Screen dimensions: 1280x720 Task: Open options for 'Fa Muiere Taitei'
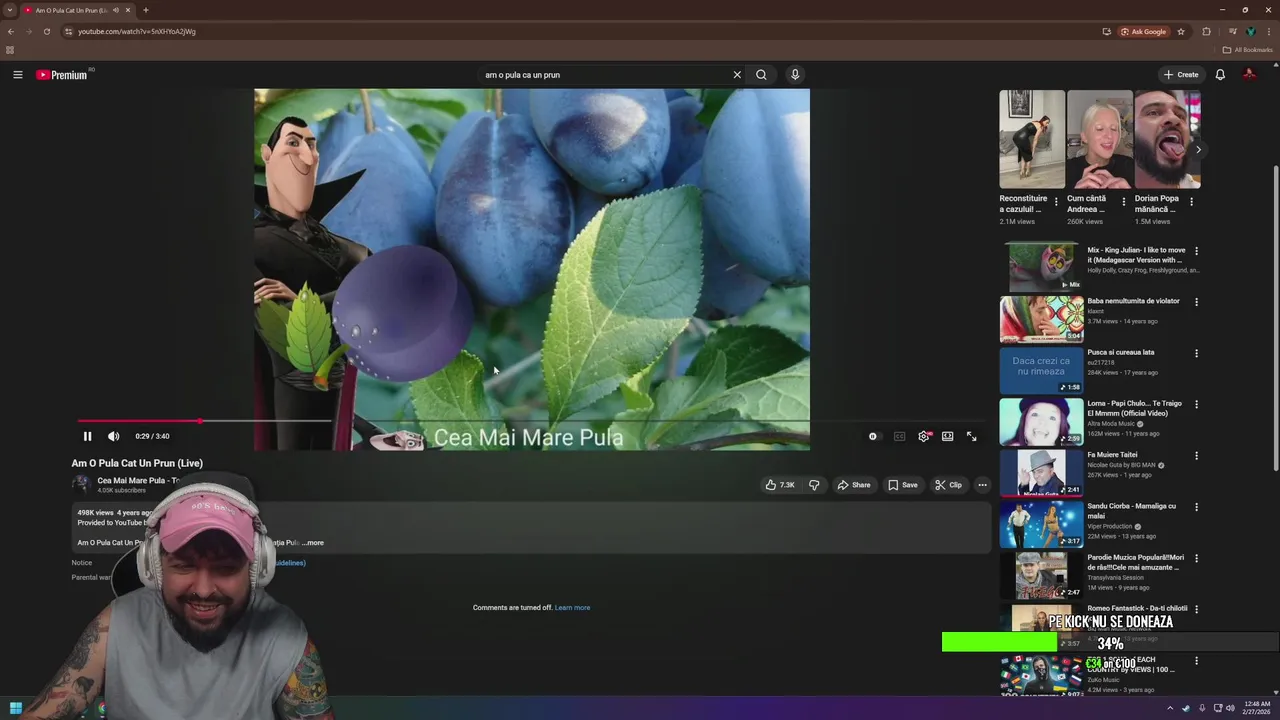tap(1196, 456)
